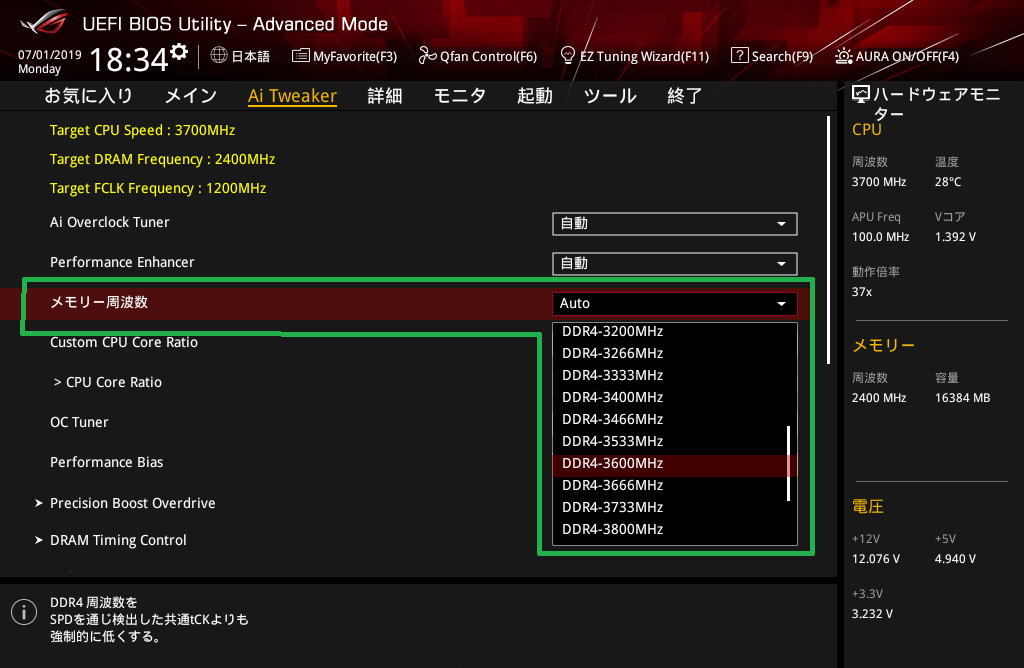Viewport: 1024px width, 668px height.
Task: Click the main settings page scrollbar
Action: 829,240
